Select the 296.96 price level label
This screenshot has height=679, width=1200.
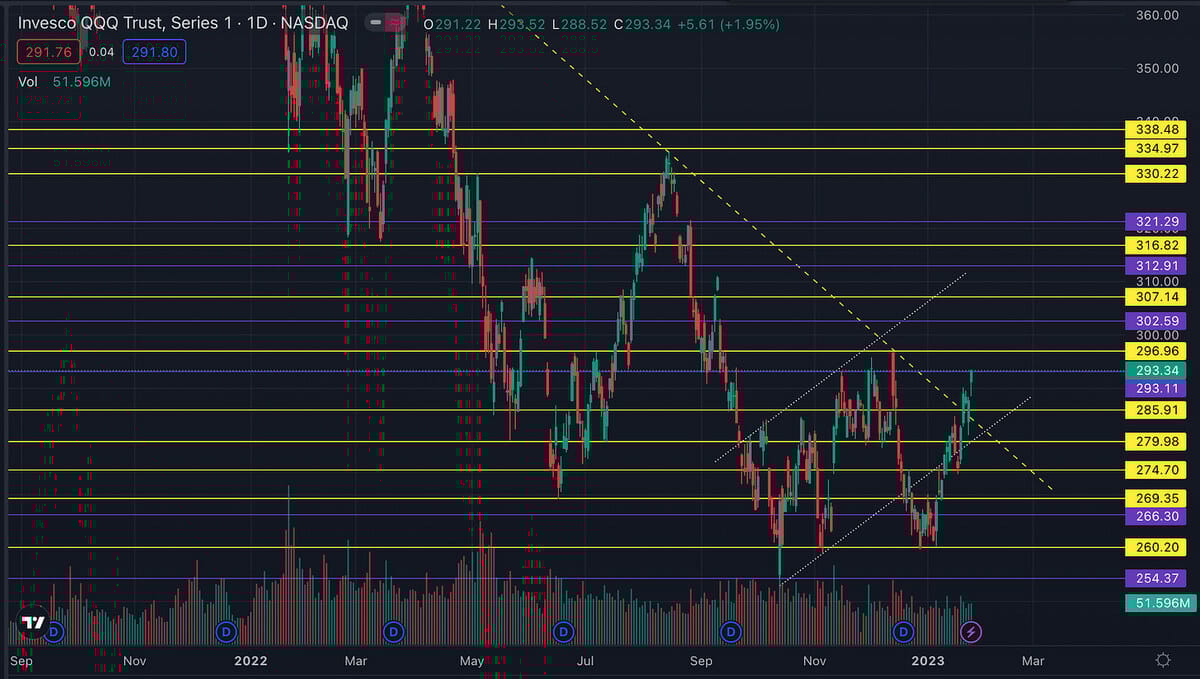coord(1158,351)
